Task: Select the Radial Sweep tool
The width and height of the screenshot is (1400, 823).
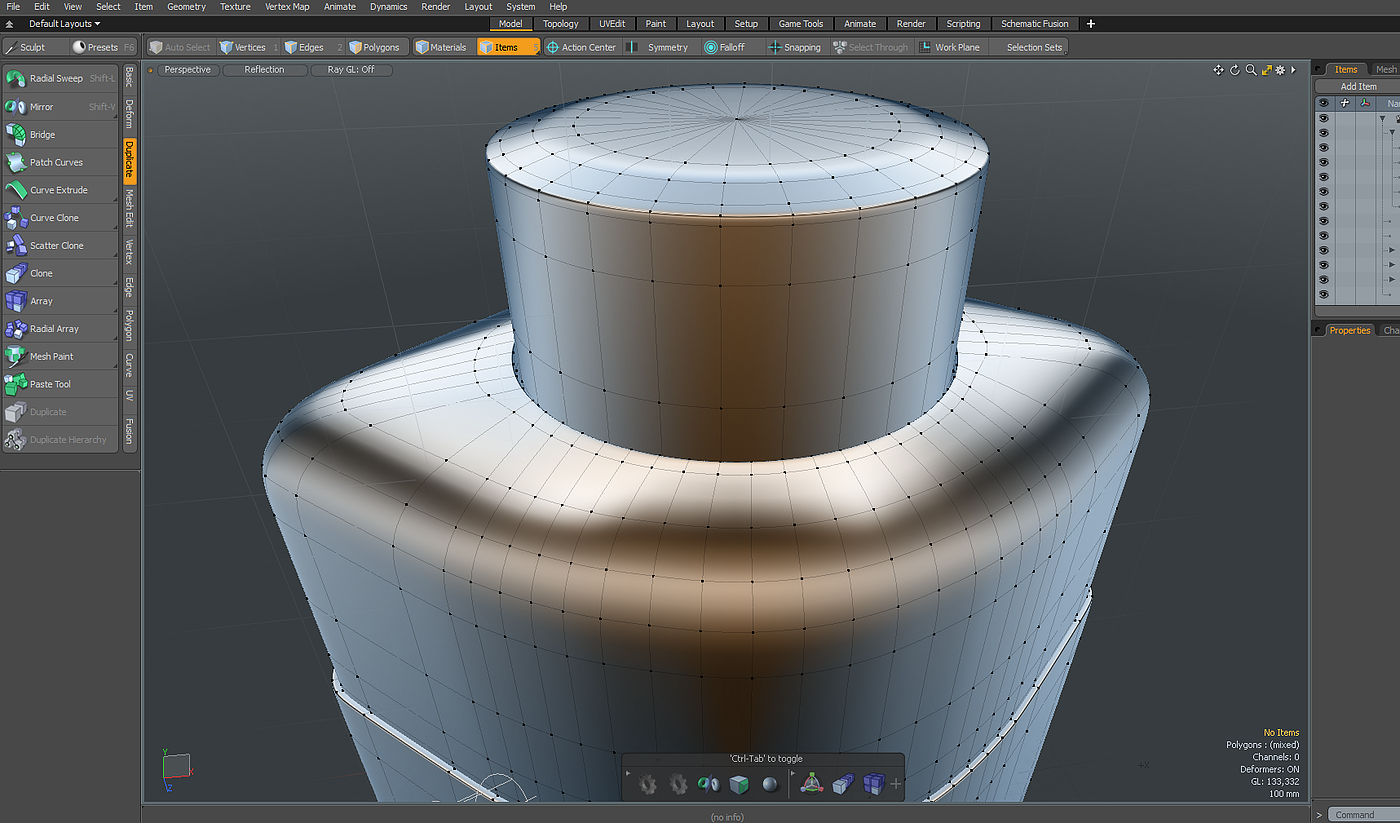Action: click(x=57, y=79)
